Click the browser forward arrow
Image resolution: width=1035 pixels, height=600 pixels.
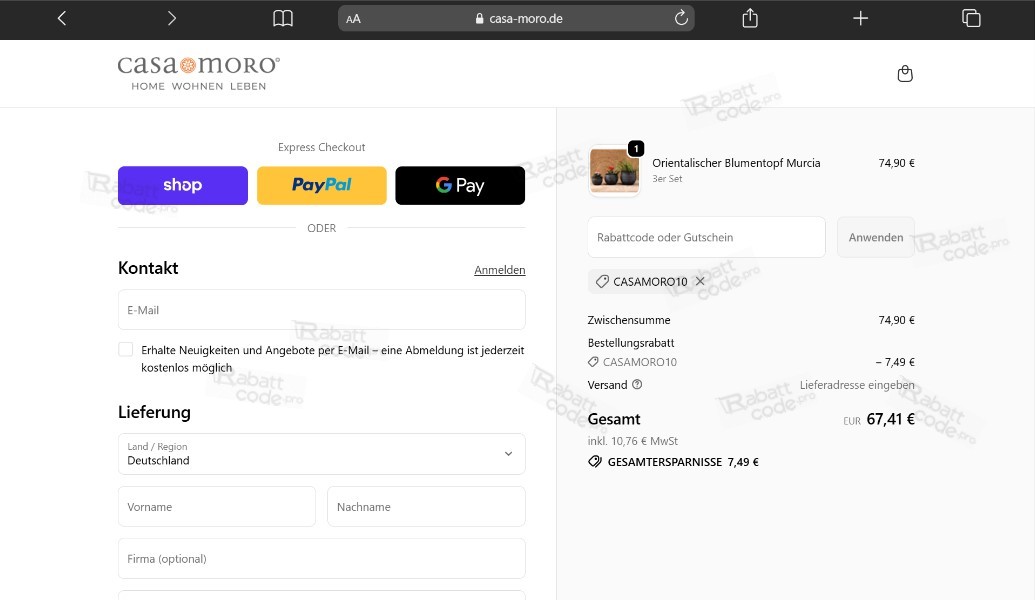point(172,18)
